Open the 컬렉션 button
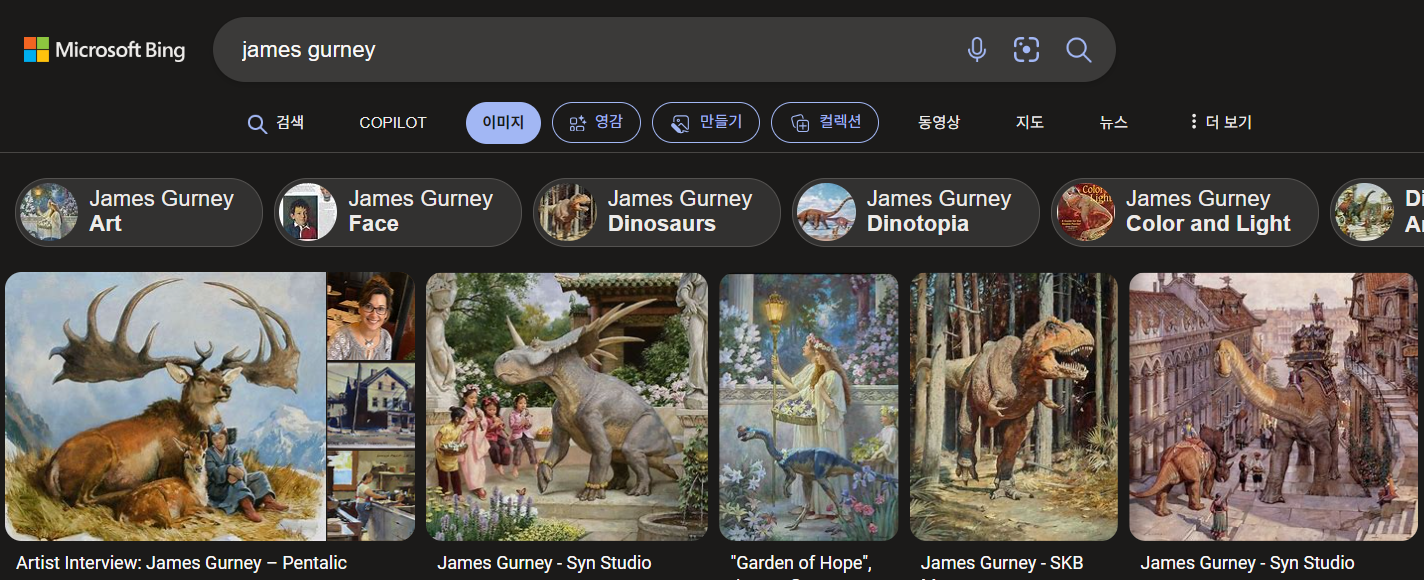The width and height of the screenshot is (1424, 580). [825, 123]
